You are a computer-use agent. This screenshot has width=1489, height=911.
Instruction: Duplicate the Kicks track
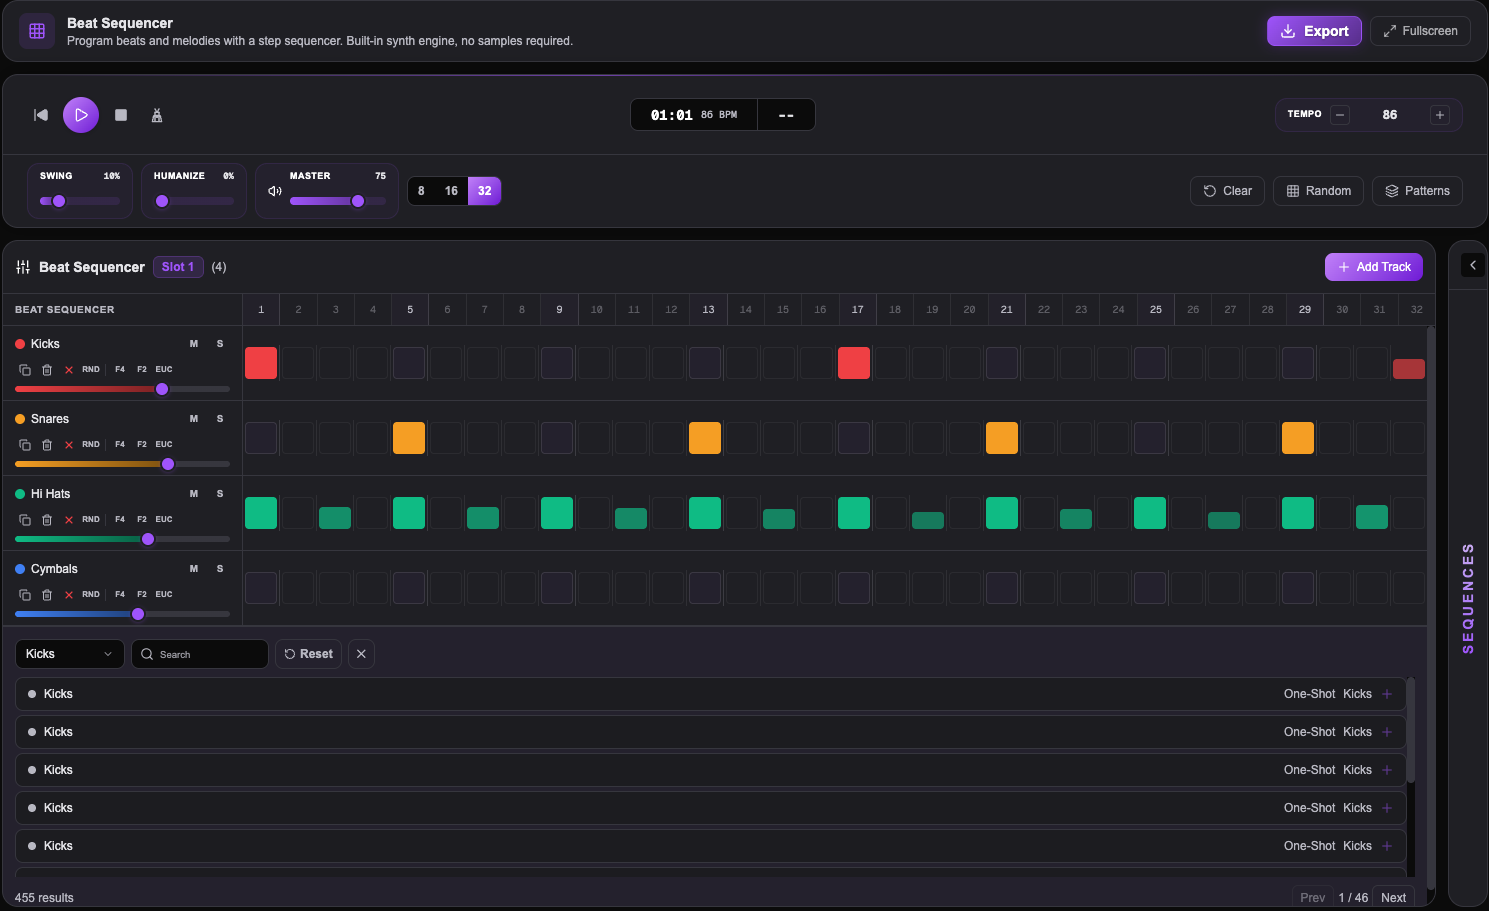25,370
